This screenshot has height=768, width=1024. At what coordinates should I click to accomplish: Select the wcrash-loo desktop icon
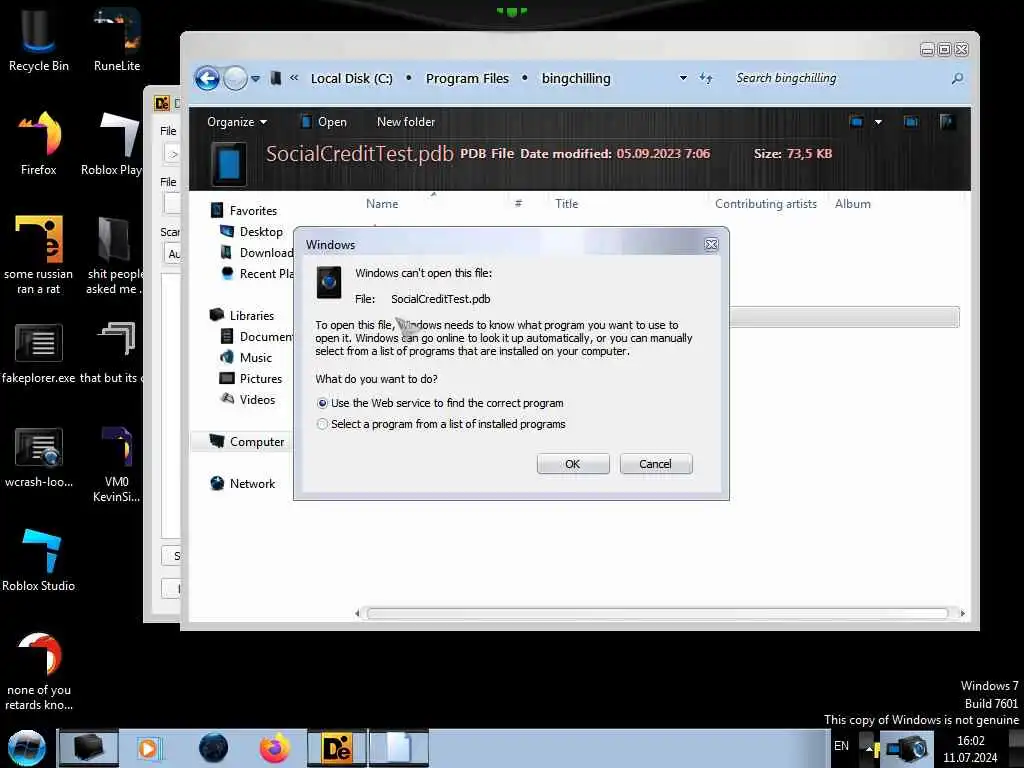tap(39, 457)
